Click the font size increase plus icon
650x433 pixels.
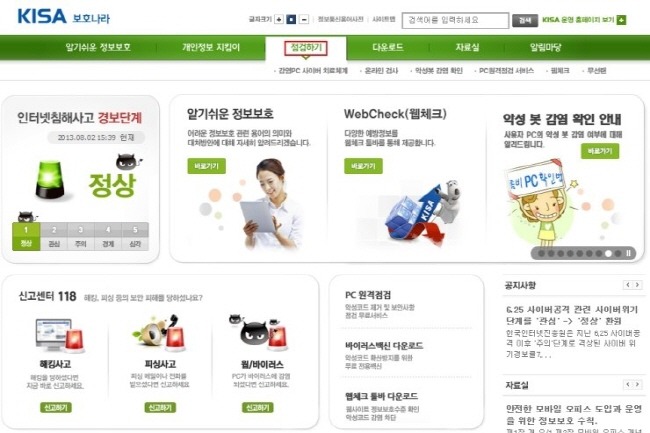pos(279,19)
